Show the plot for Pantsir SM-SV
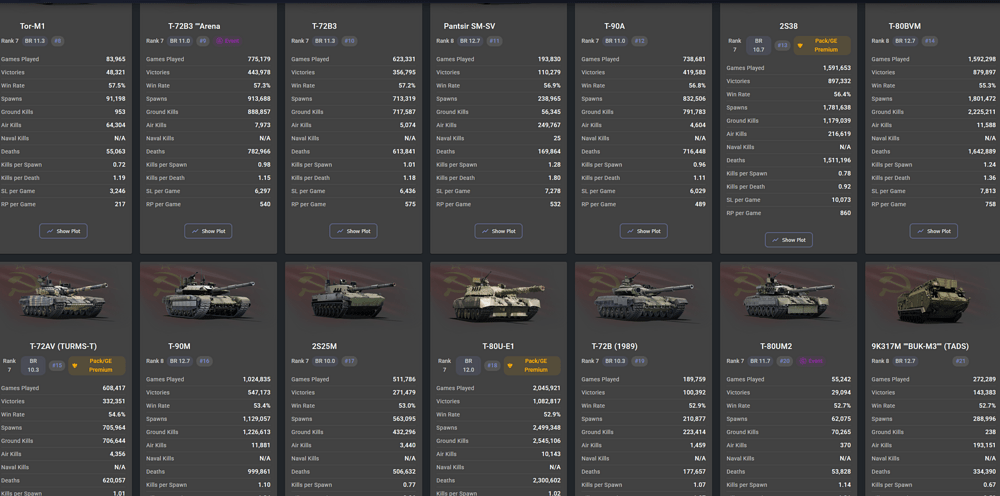The height and width of the screenshot is (496, 1000). pos(498,231)
